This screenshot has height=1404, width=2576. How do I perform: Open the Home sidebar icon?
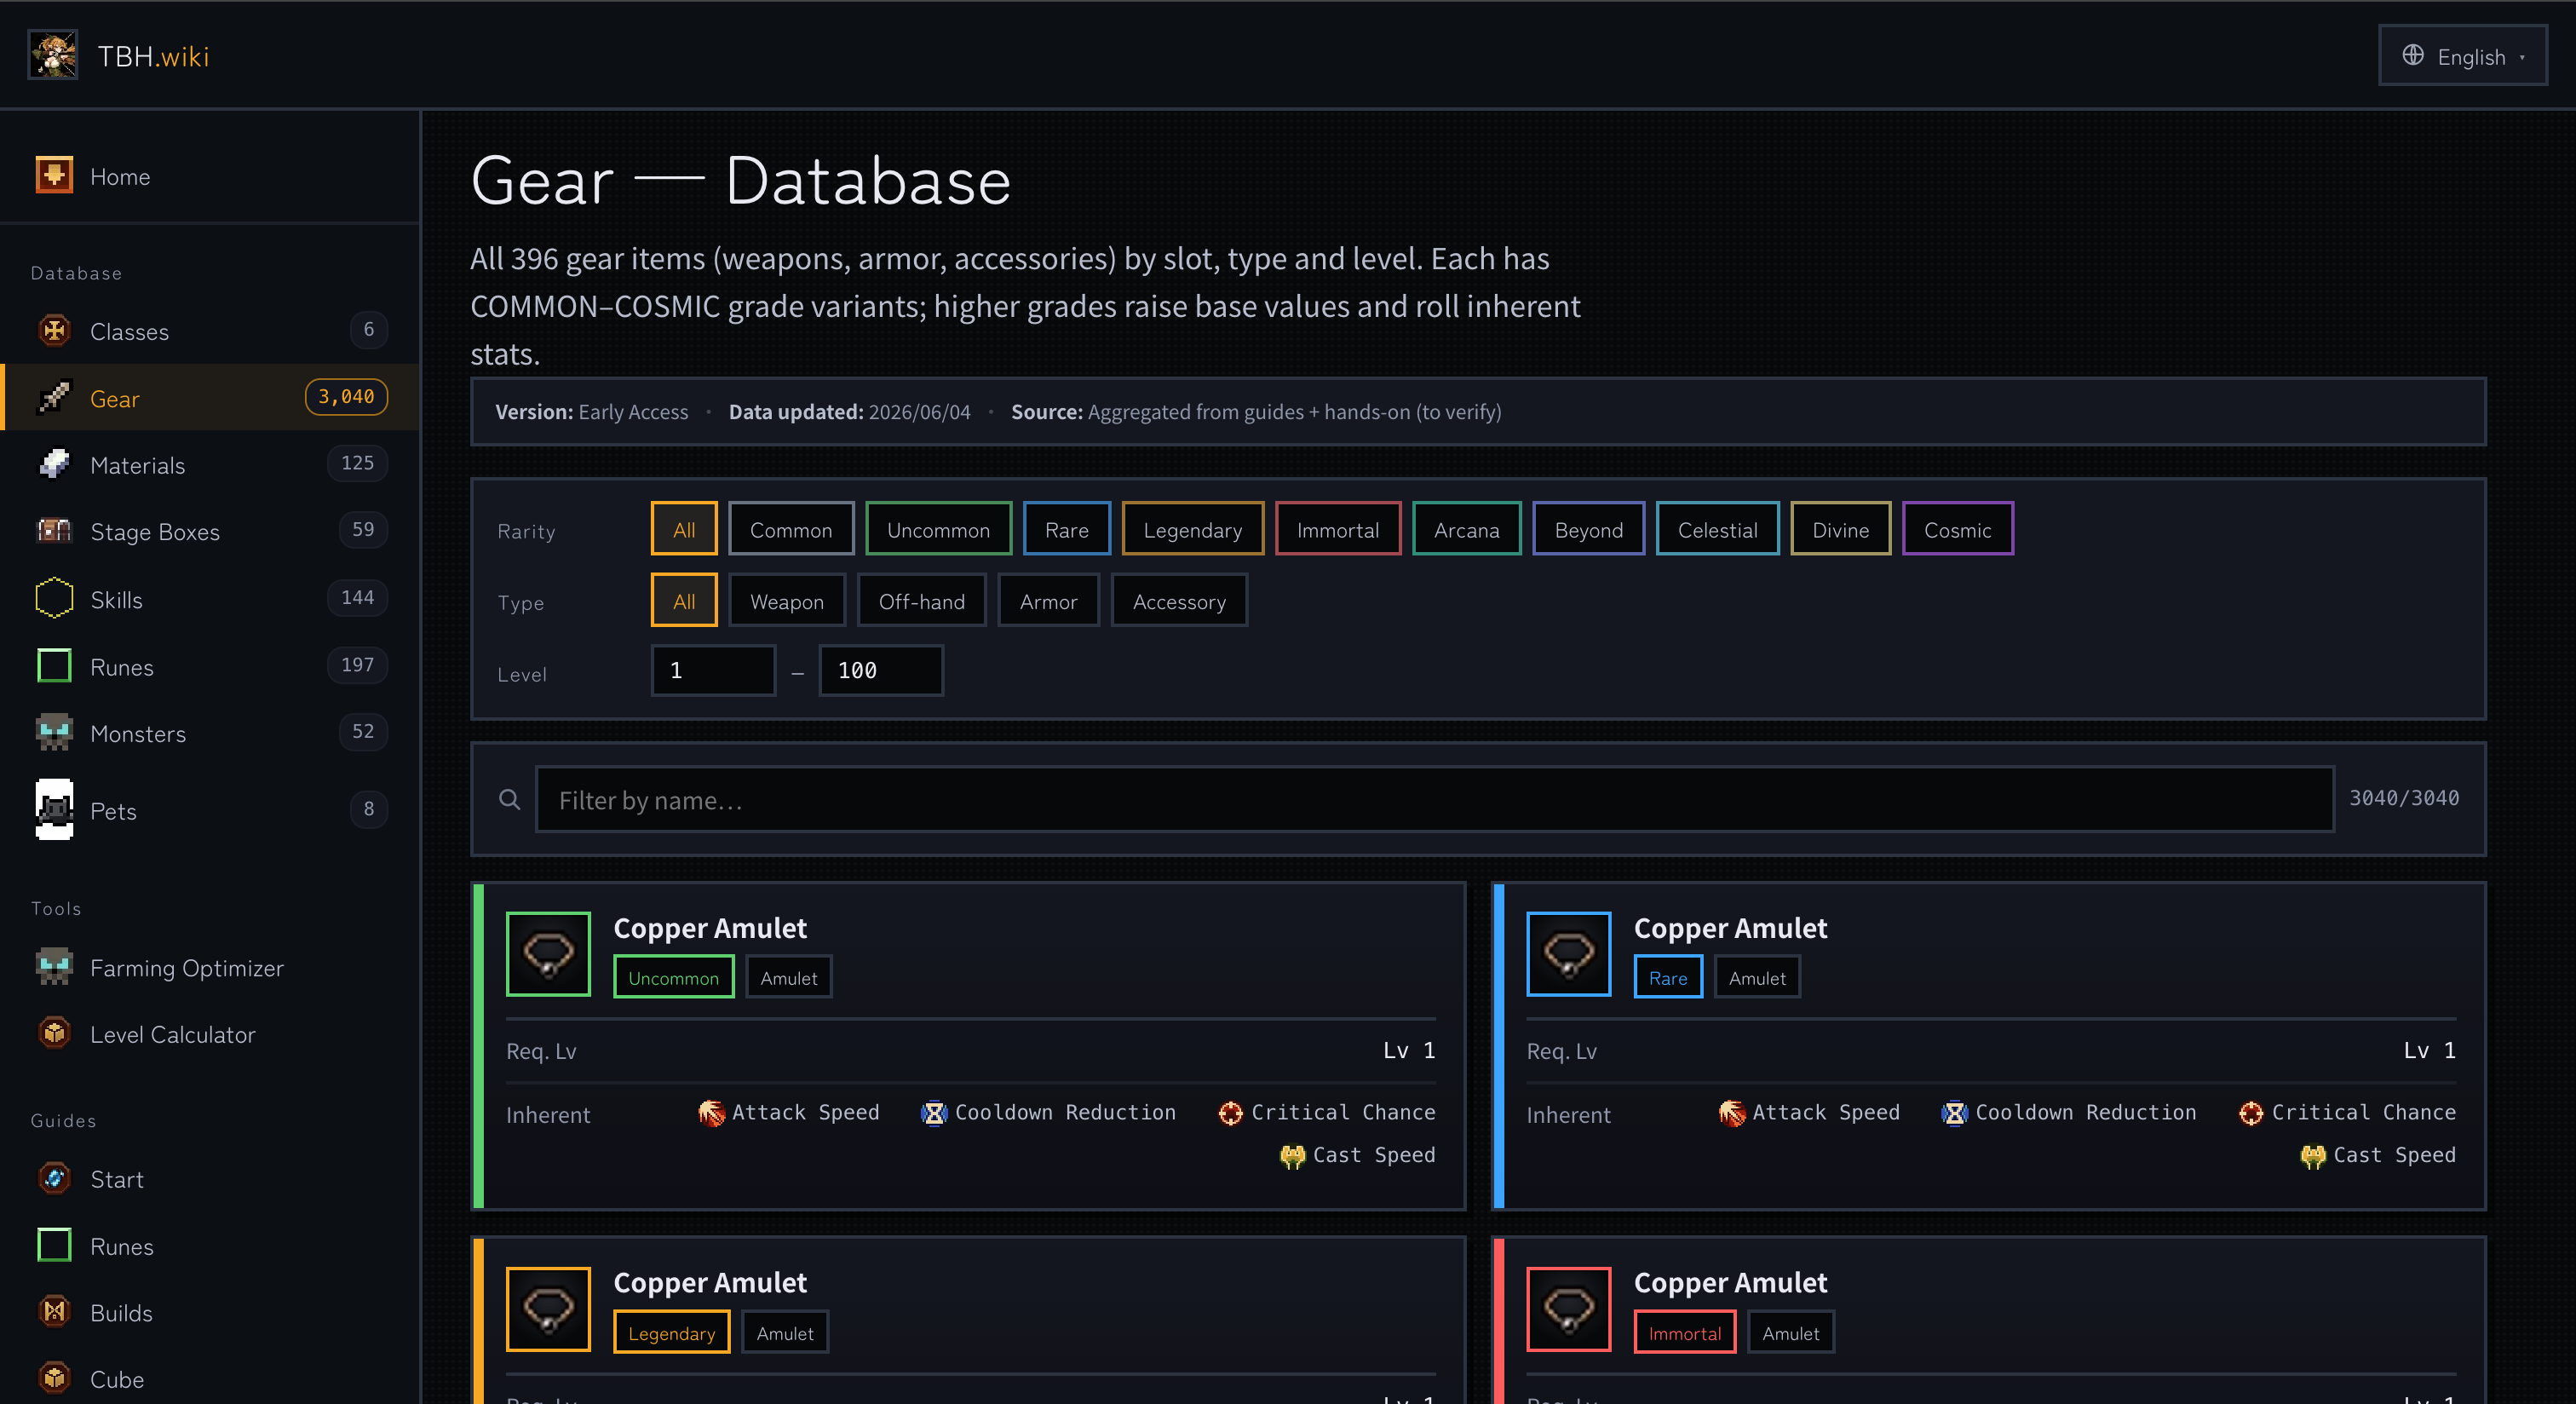[54, 175]
